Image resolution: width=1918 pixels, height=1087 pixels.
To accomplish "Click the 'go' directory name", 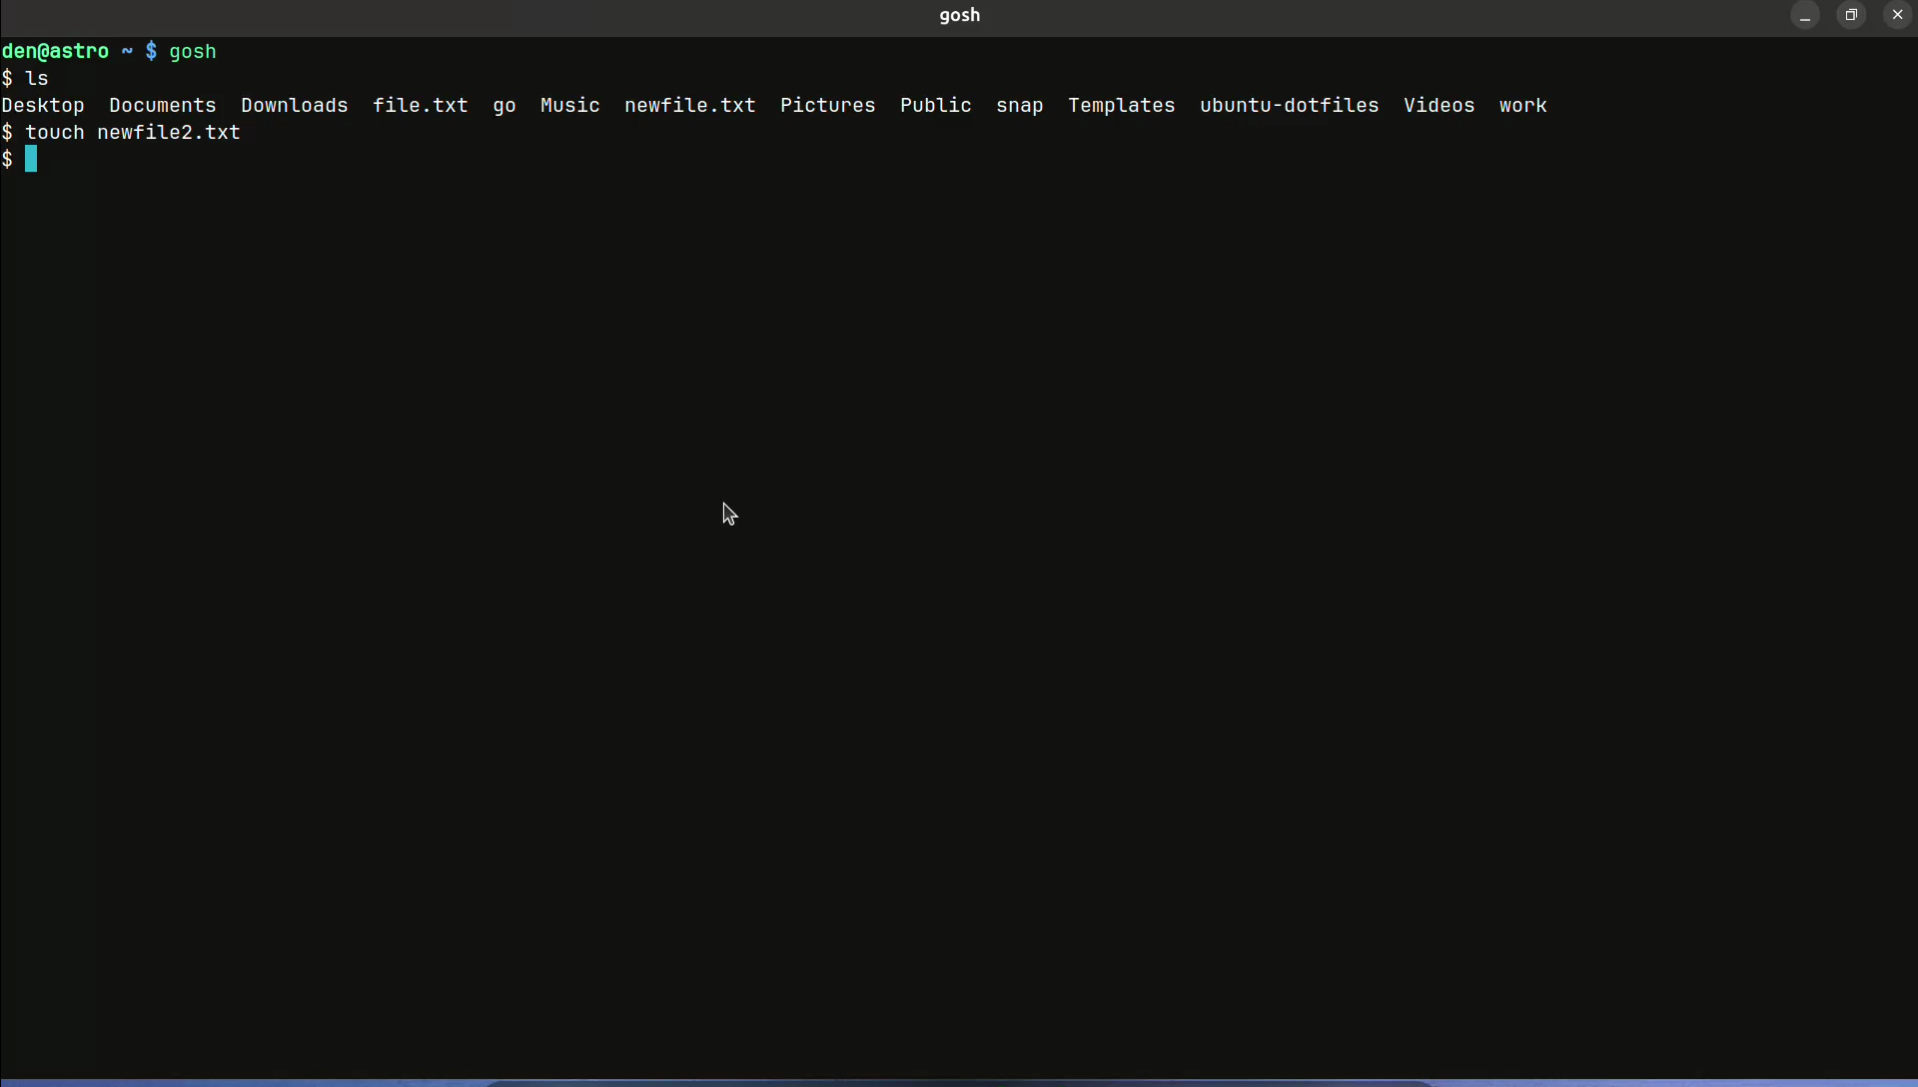I will click(x=505, y=106).
